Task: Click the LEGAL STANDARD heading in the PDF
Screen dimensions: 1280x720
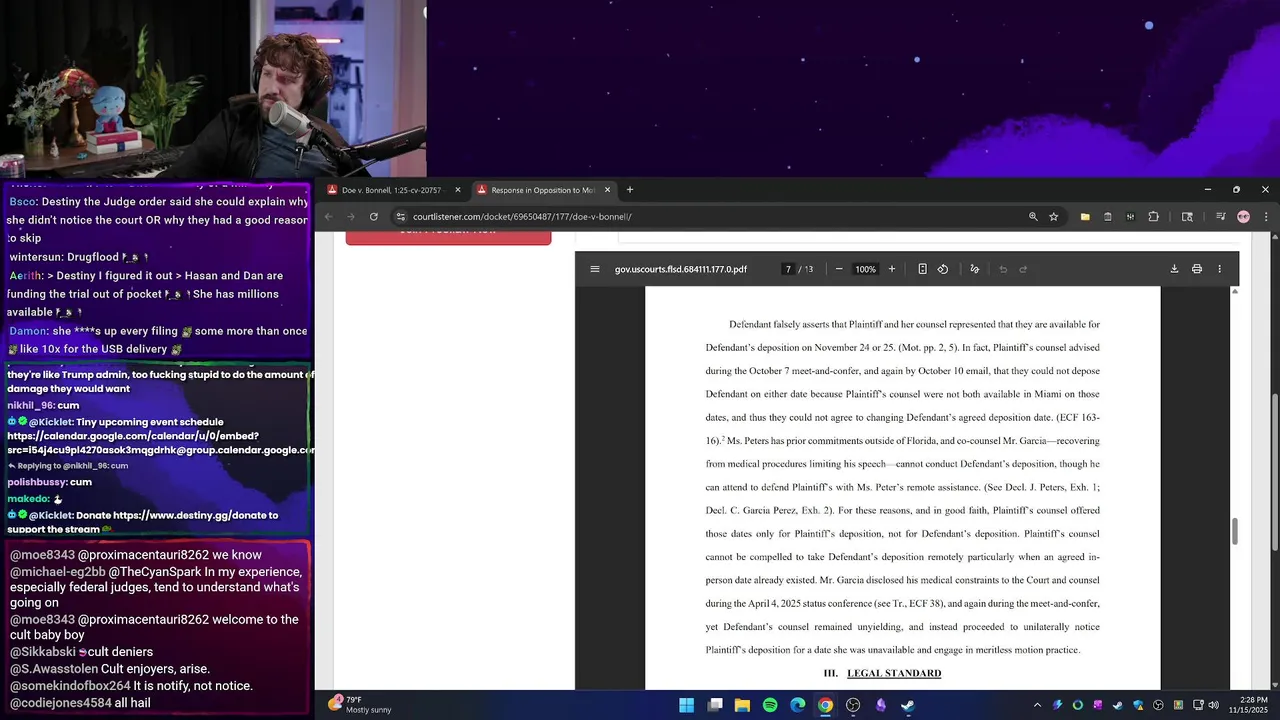Action: [x=894, y=673]
